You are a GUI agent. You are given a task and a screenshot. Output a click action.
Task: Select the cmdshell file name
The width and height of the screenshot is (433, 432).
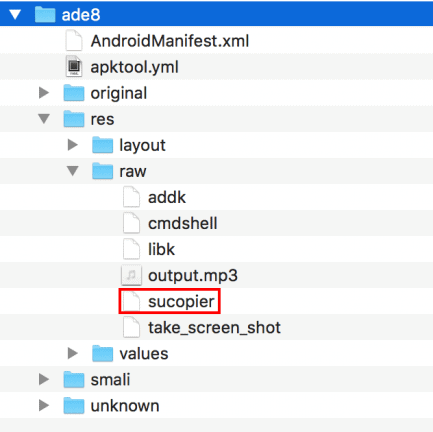(x=183, y=223)
